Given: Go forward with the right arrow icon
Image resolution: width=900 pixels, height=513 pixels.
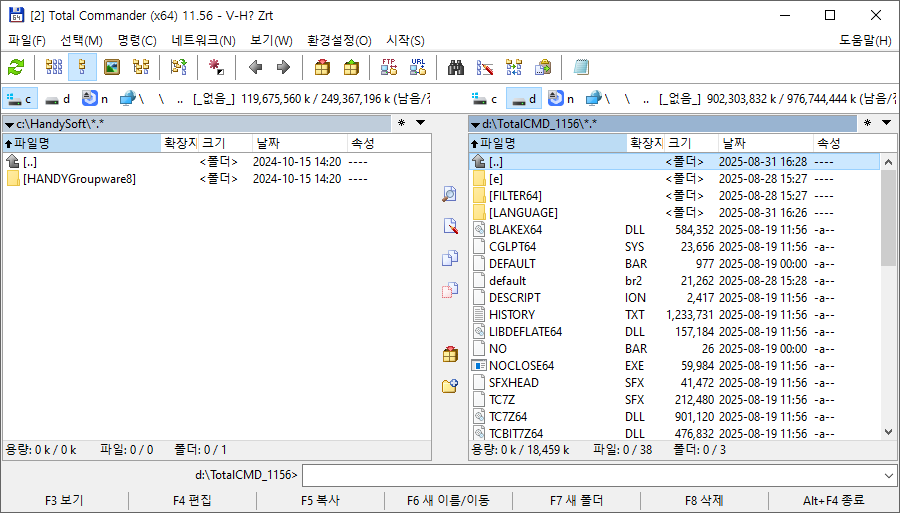Looking at the screenshot, I should (x=284, y=67).
